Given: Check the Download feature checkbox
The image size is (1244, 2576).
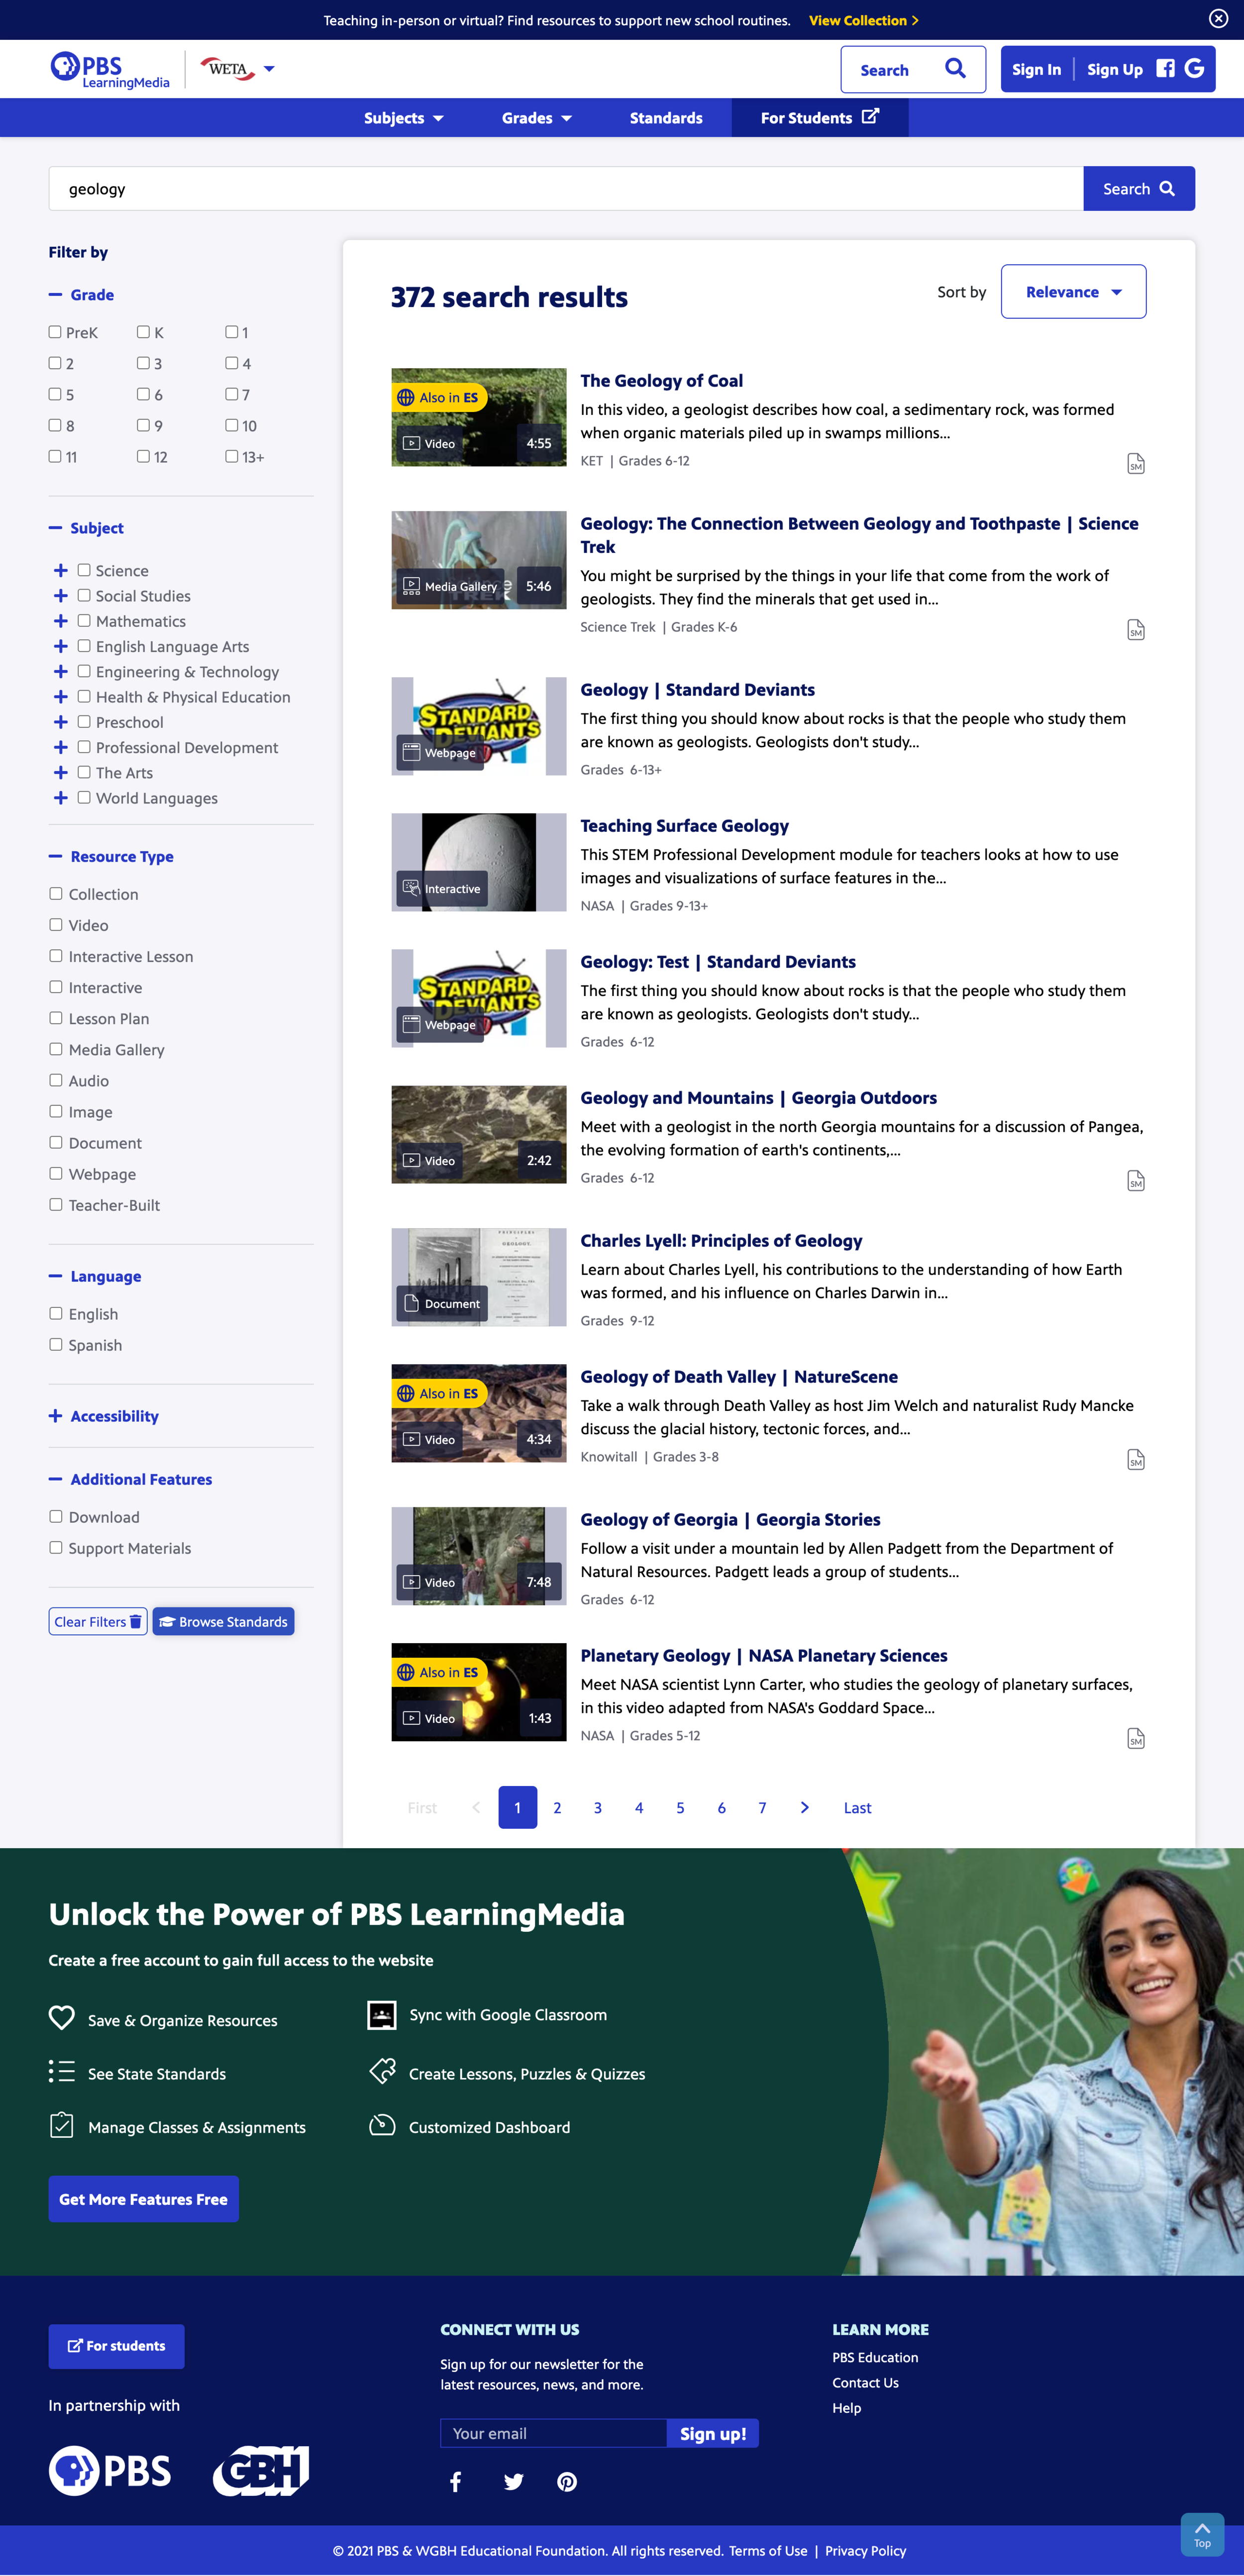Looking at the screenshot, I should coord(56,1517).
